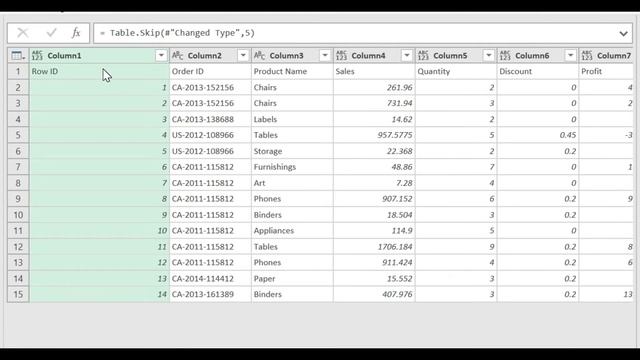Select sales value 114.9
Screen dimensions: 640x360
(x=374, y=231)
